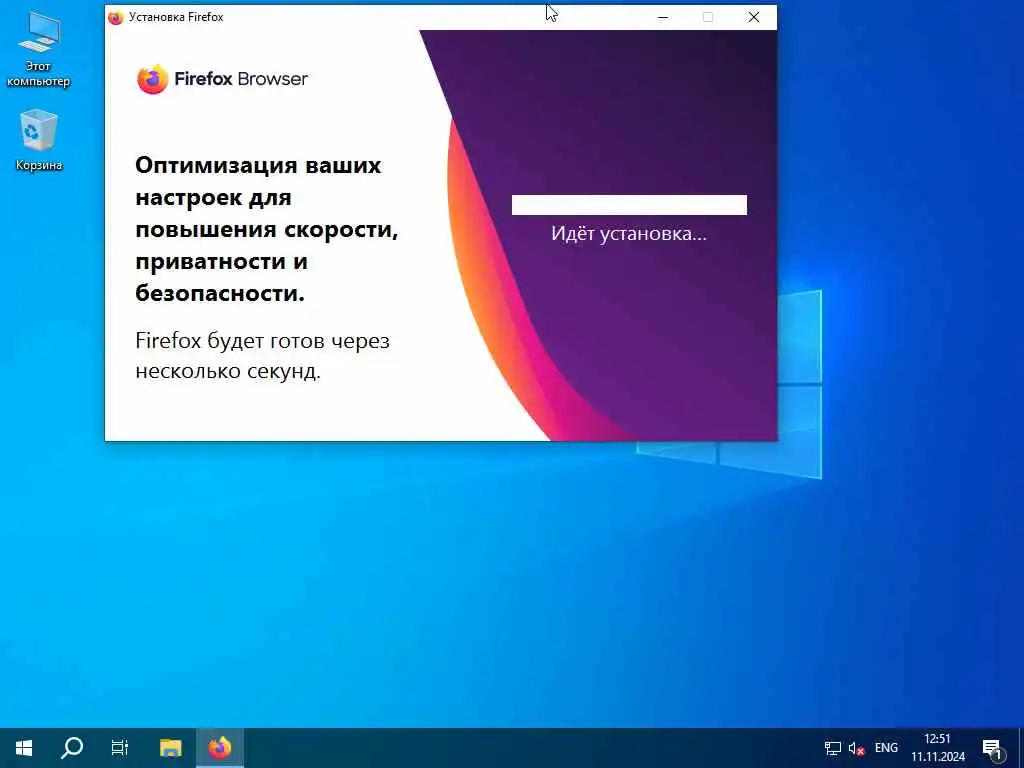
Task: Click the text 'Firefox будет готов через несколько секунд.'
Action: 262,356
